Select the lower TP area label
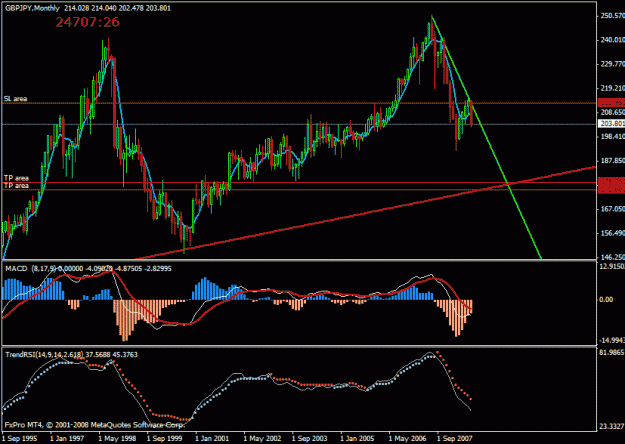625x444 pixels. (x=16, y=186)
